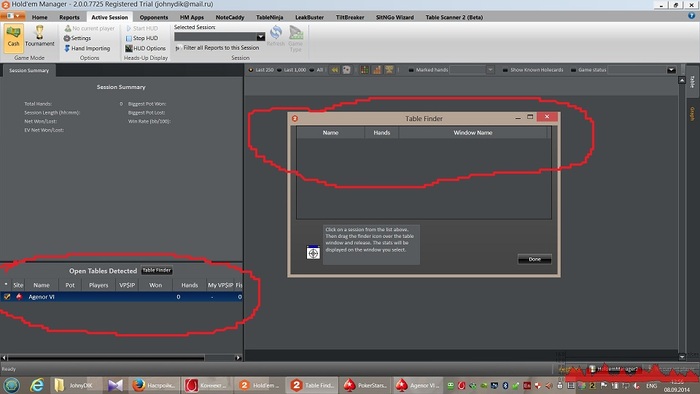The height and width of the screenshot is (394, 700).
Task: Click the Window Name column header in Table Finder
Action: click(473, 133)
